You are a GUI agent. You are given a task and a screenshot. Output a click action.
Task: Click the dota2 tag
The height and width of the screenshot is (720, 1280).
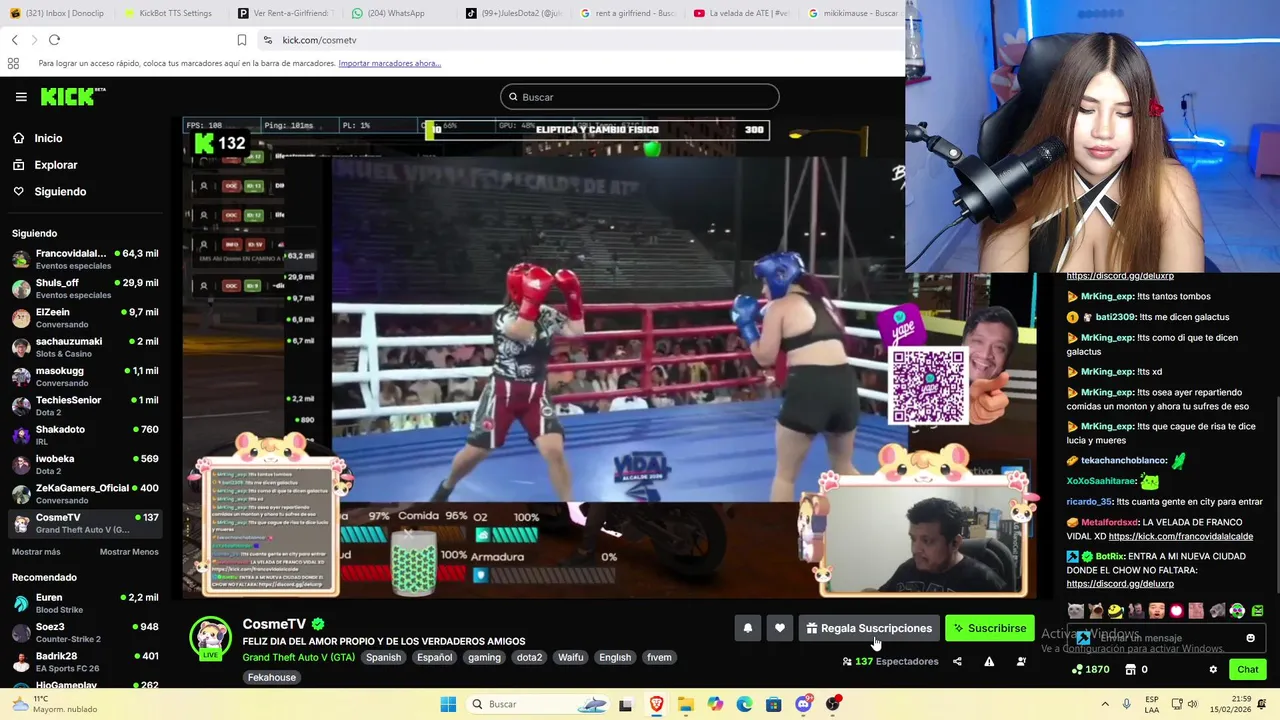(529, 657)
